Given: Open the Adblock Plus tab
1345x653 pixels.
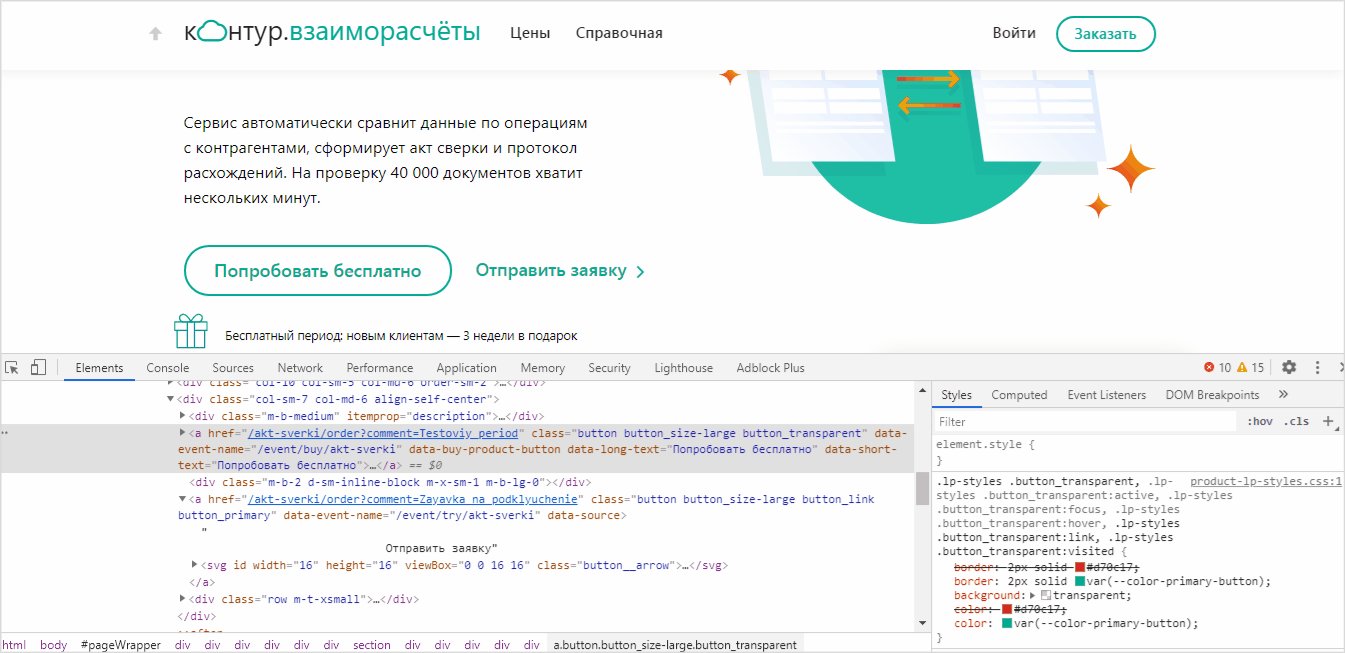Looking at the screenshot, I should pos(770,367).
